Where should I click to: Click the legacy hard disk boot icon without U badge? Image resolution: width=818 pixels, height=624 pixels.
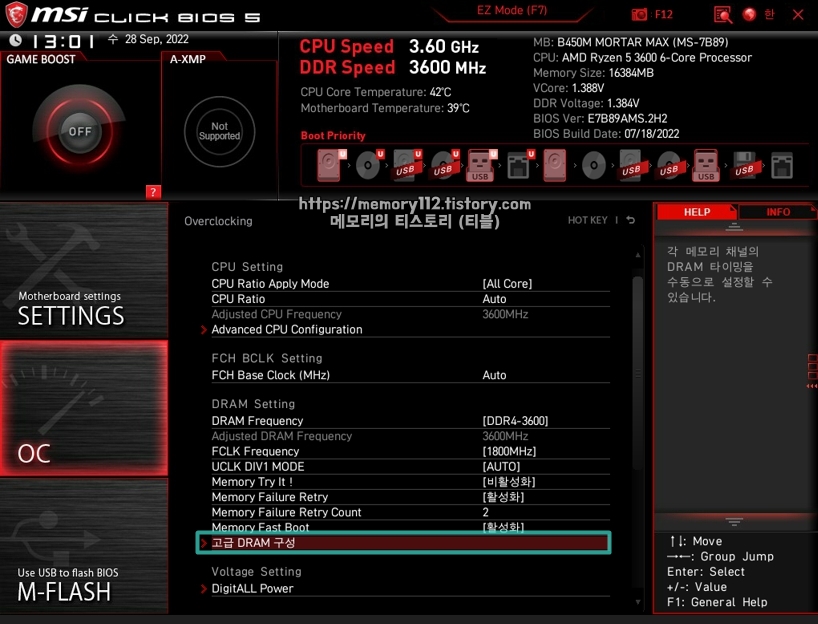pos(555,165)
